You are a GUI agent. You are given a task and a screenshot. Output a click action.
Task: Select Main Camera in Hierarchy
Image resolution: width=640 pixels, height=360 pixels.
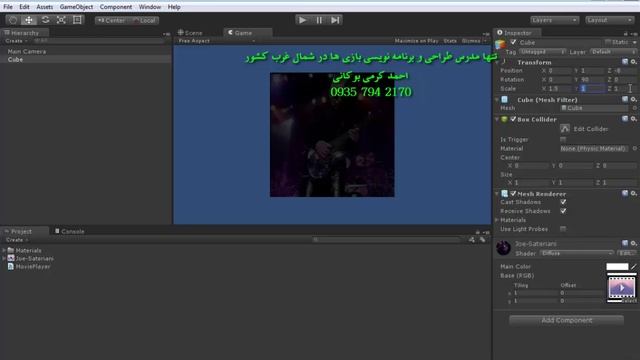point(27,51)
